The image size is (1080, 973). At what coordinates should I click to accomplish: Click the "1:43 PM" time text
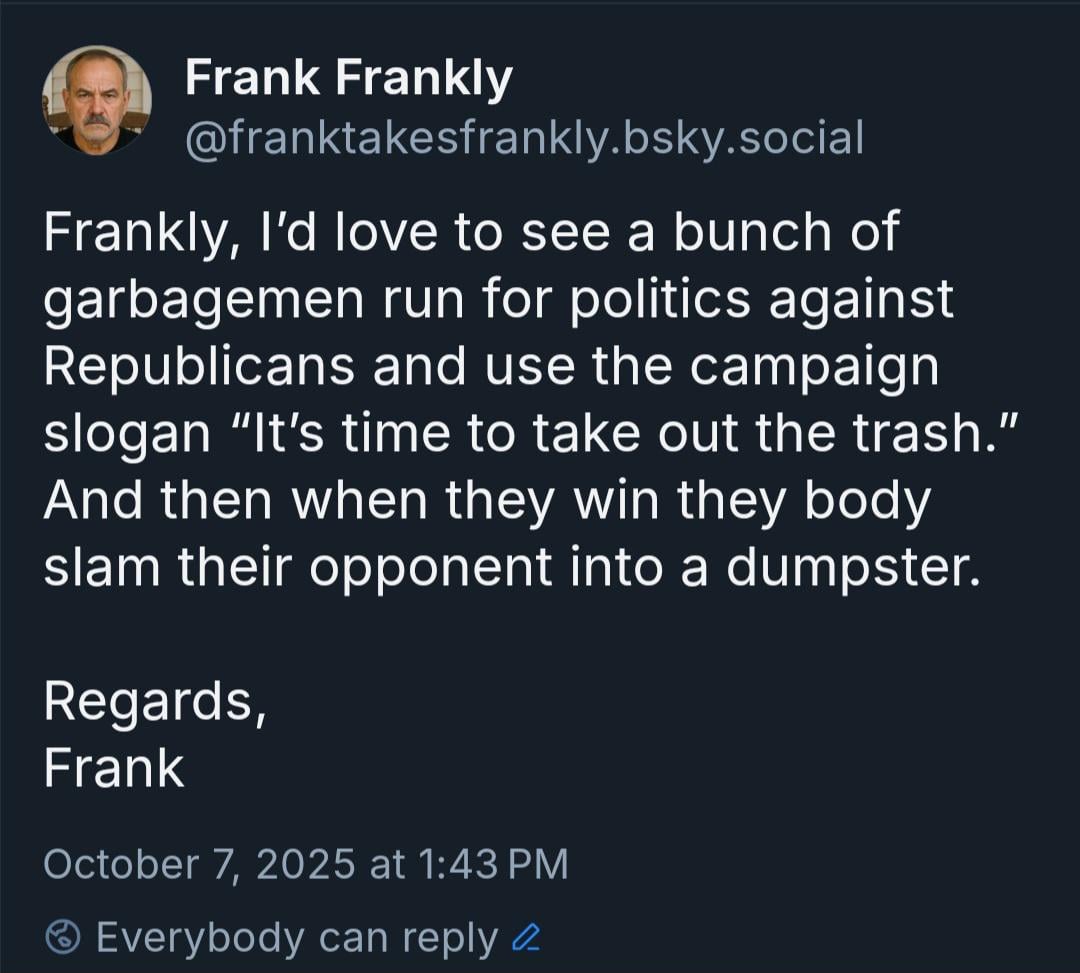tap(491, 863)
